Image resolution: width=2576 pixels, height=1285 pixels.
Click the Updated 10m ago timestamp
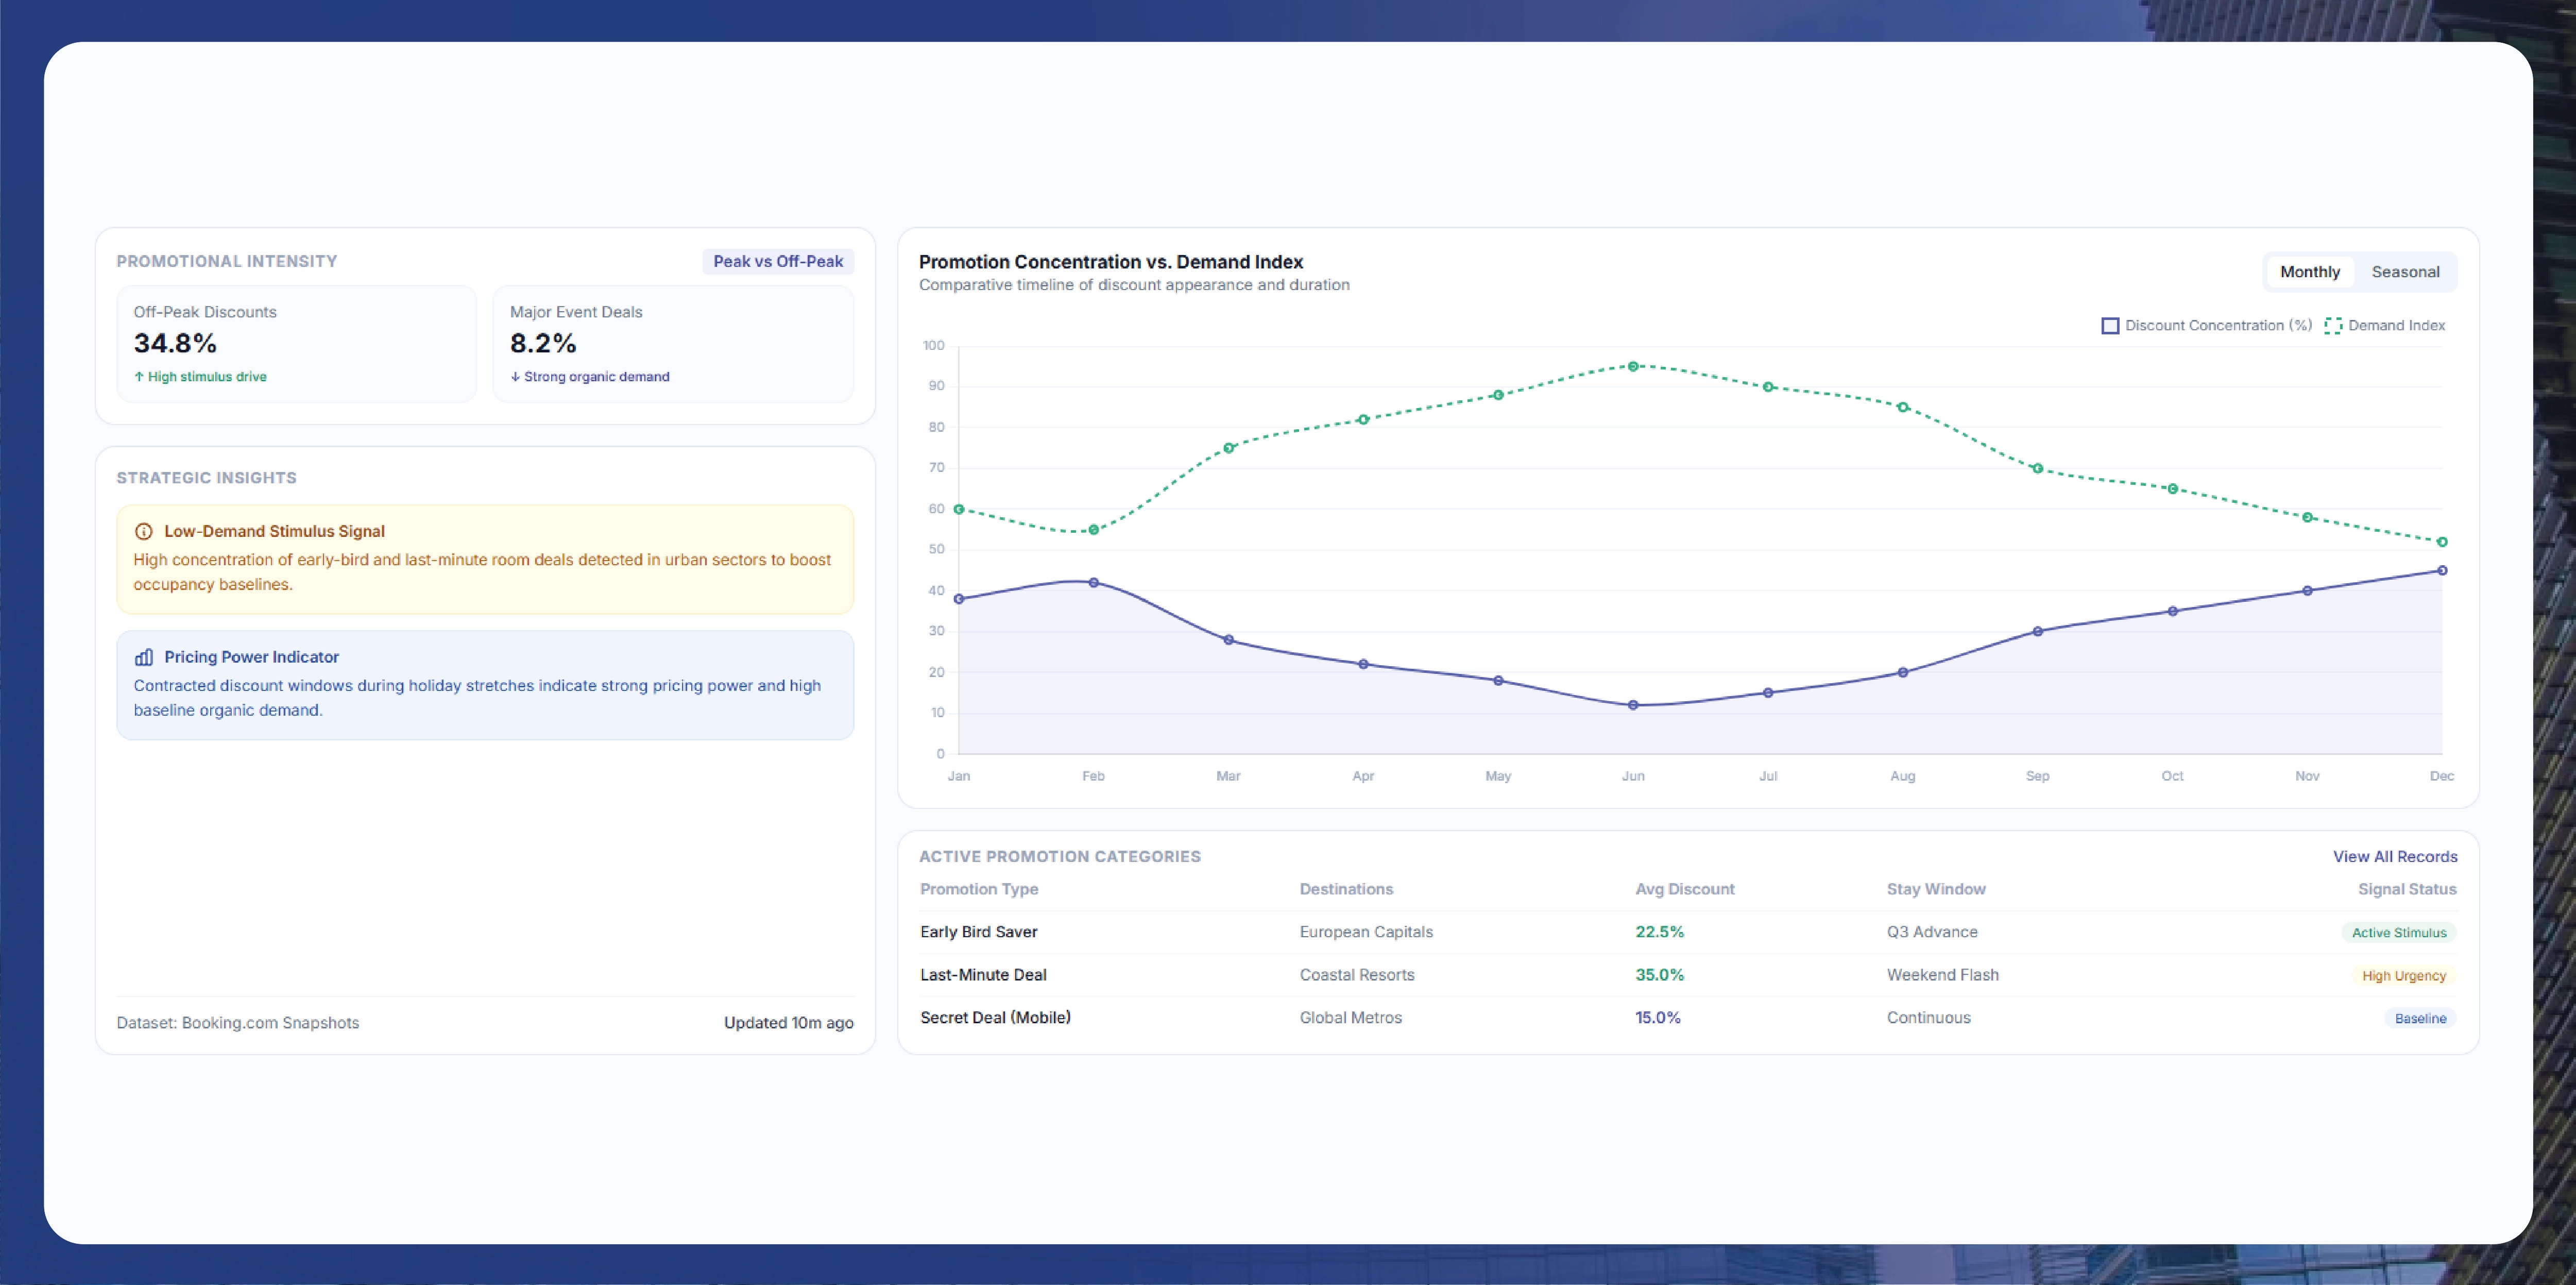[789, 1023]
